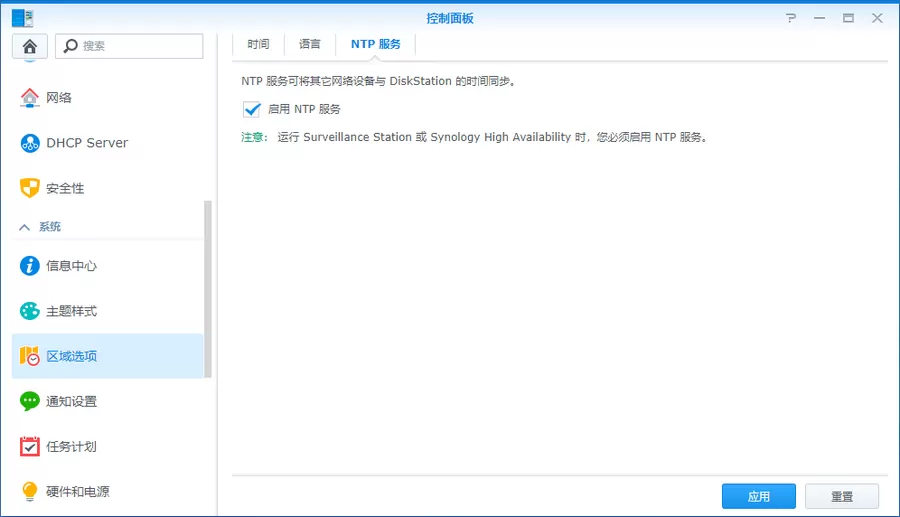Select the NTP 服务 tab
The height and width of the screenshot is (517, 900).
point(375,44)
